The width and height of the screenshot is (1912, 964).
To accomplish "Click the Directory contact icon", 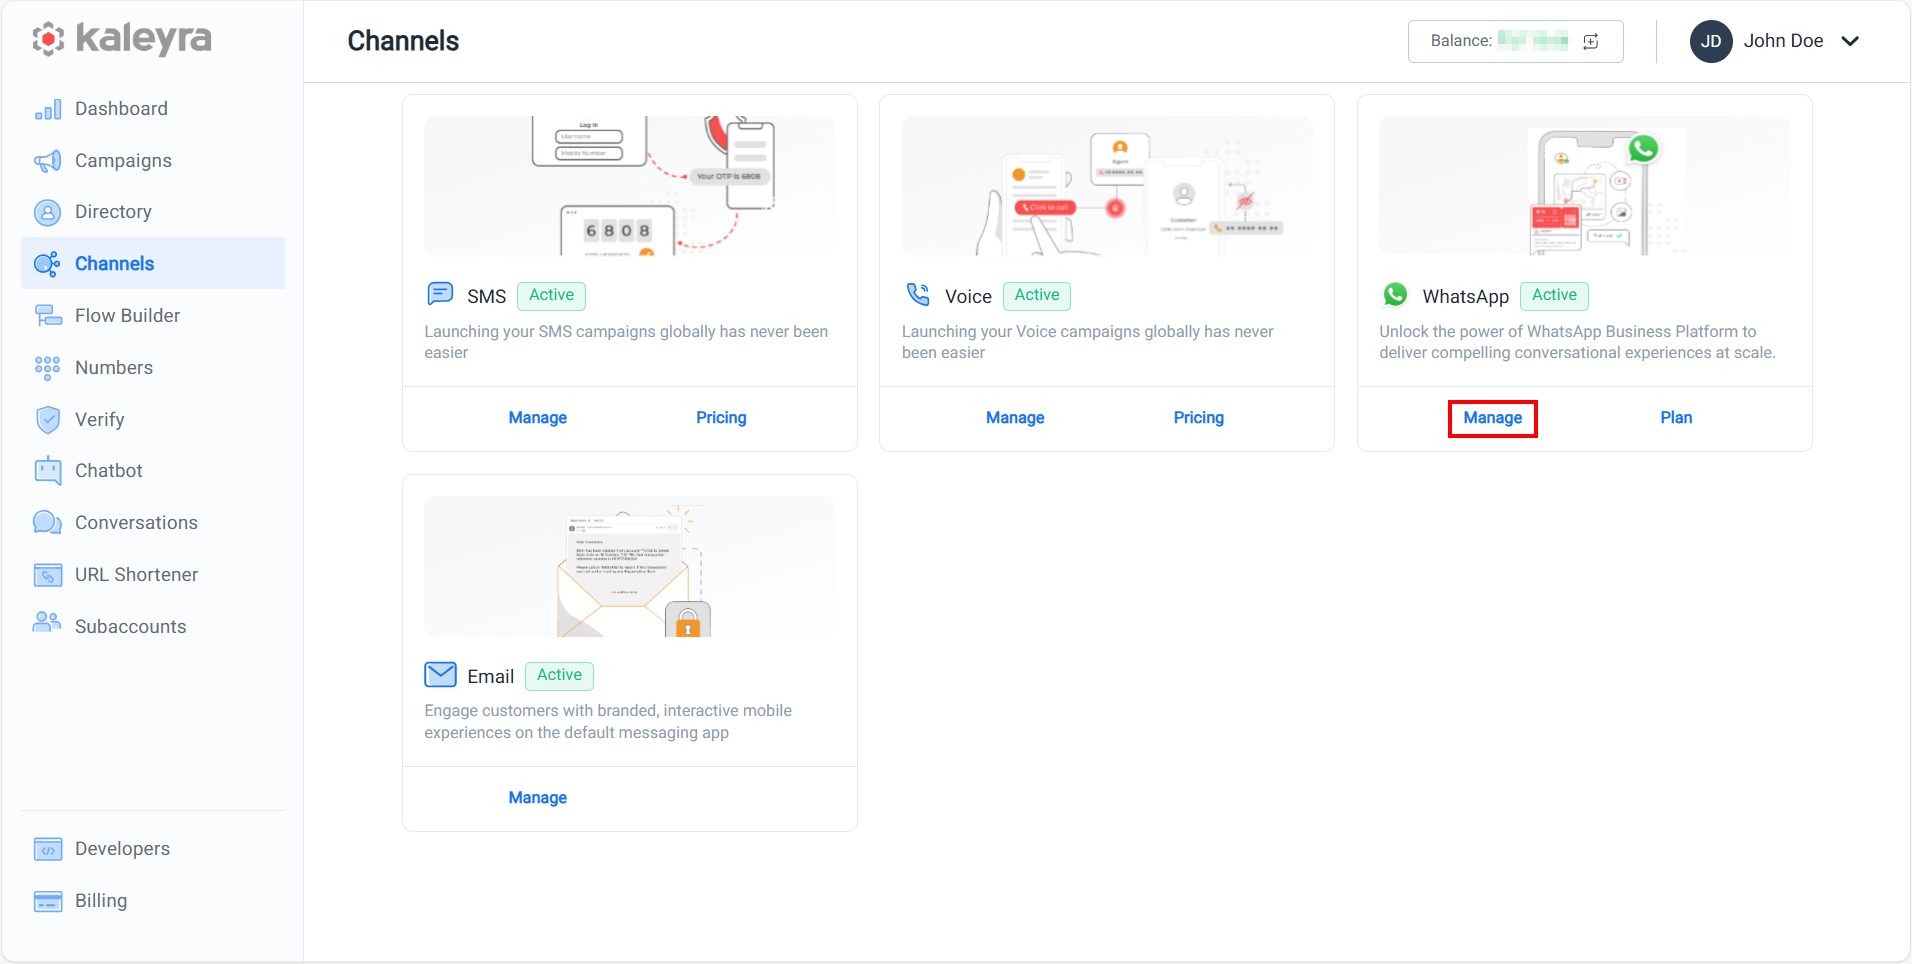I will (48, 212).
